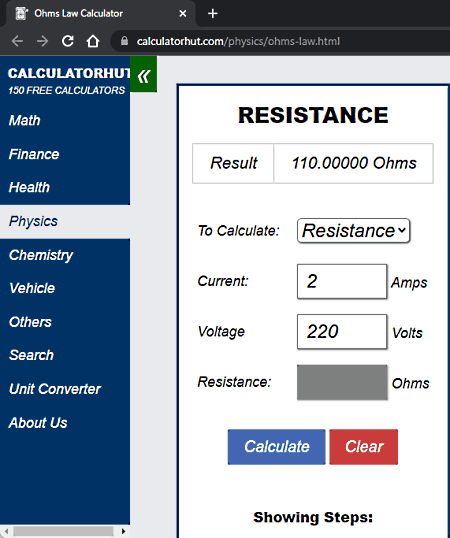Open the To Calculate dropdown
The height and width of the screenshot is (538, 450).
click(x=353, y=231)
